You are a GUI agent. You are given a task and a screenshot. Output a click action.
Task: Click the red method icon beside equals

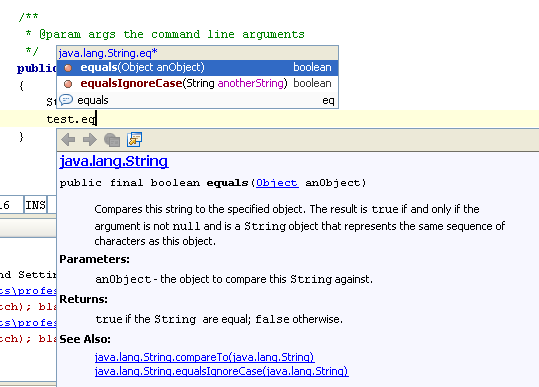tap(68, 68)
